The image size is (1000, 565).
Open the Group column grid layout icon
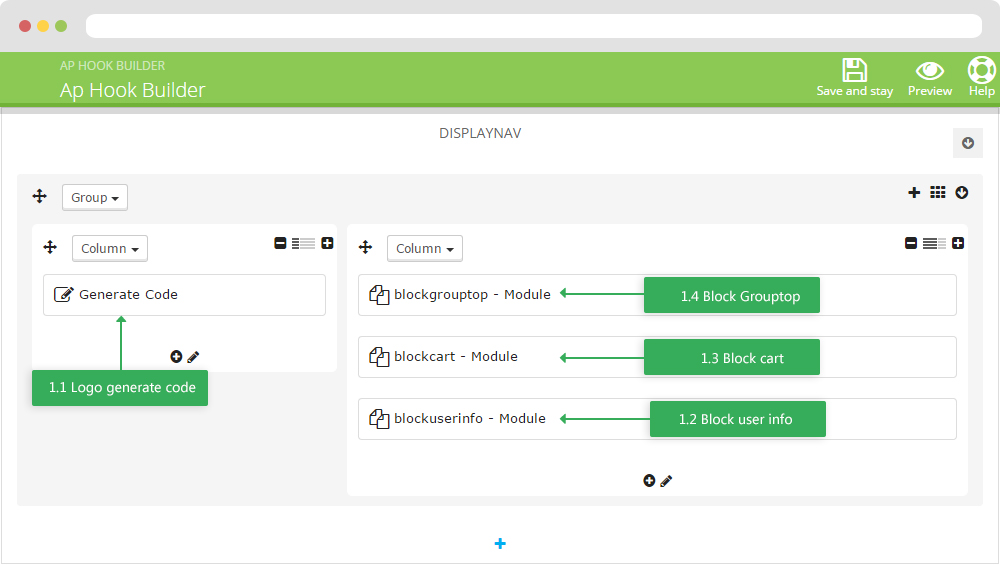pyautogui.click(x=938, y=193)
